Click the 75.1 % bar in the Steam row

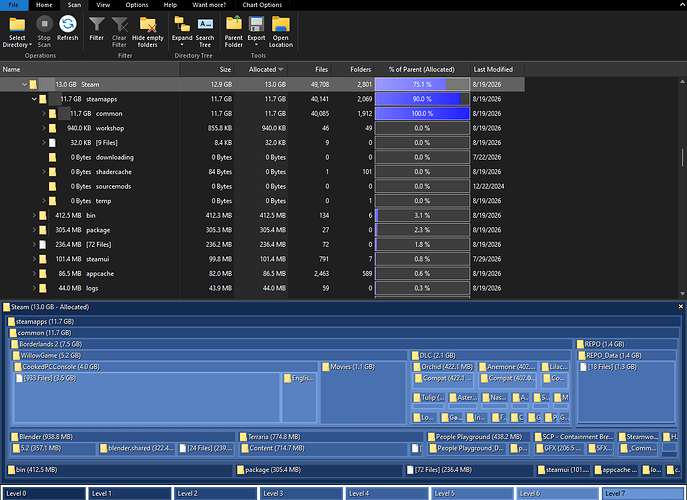tap(422, 85)
